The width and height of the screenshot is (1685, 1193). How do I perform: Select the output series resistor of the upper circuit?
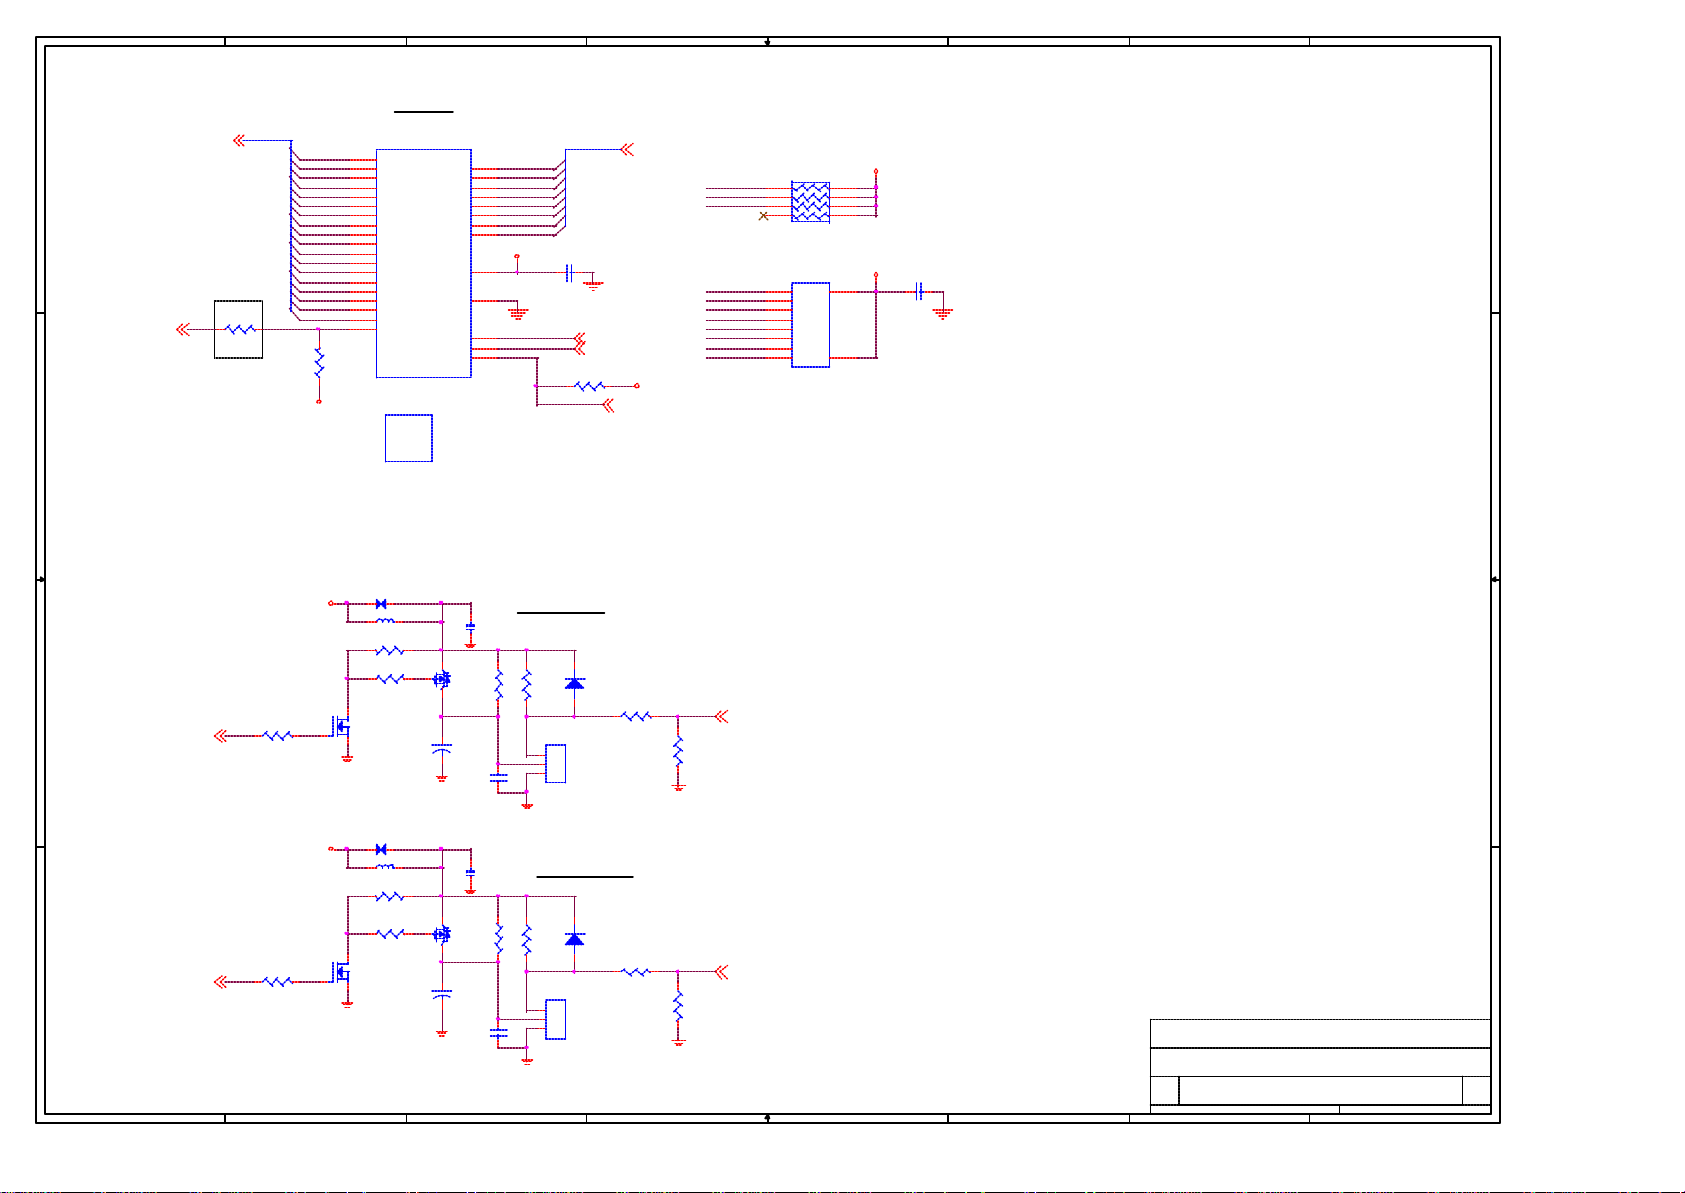636,716
